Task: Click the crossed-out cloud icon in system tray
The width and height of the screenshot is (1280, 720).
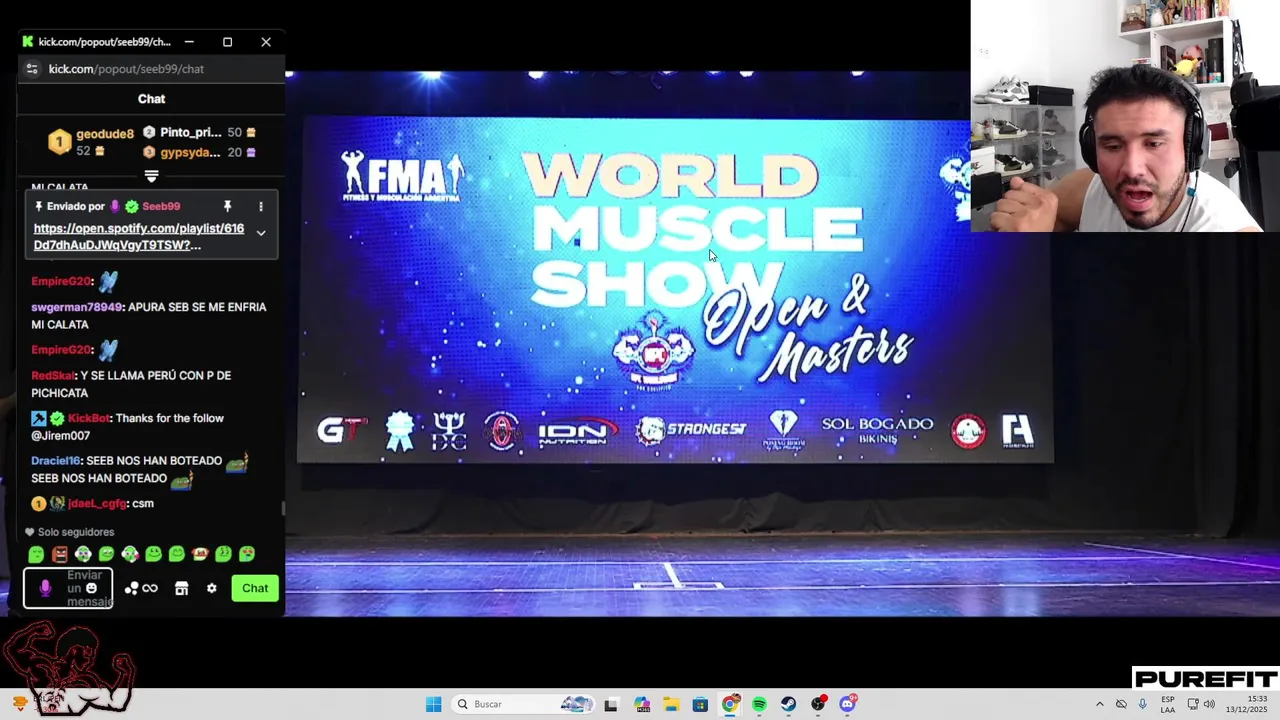Action: pyautogui.click(x=1121, y=704)
